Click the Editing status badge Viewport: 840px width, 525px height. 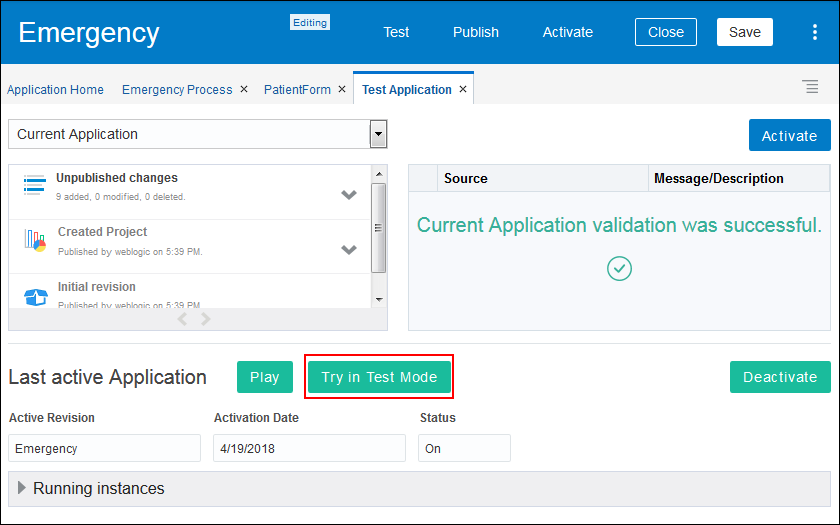(310, 22)
